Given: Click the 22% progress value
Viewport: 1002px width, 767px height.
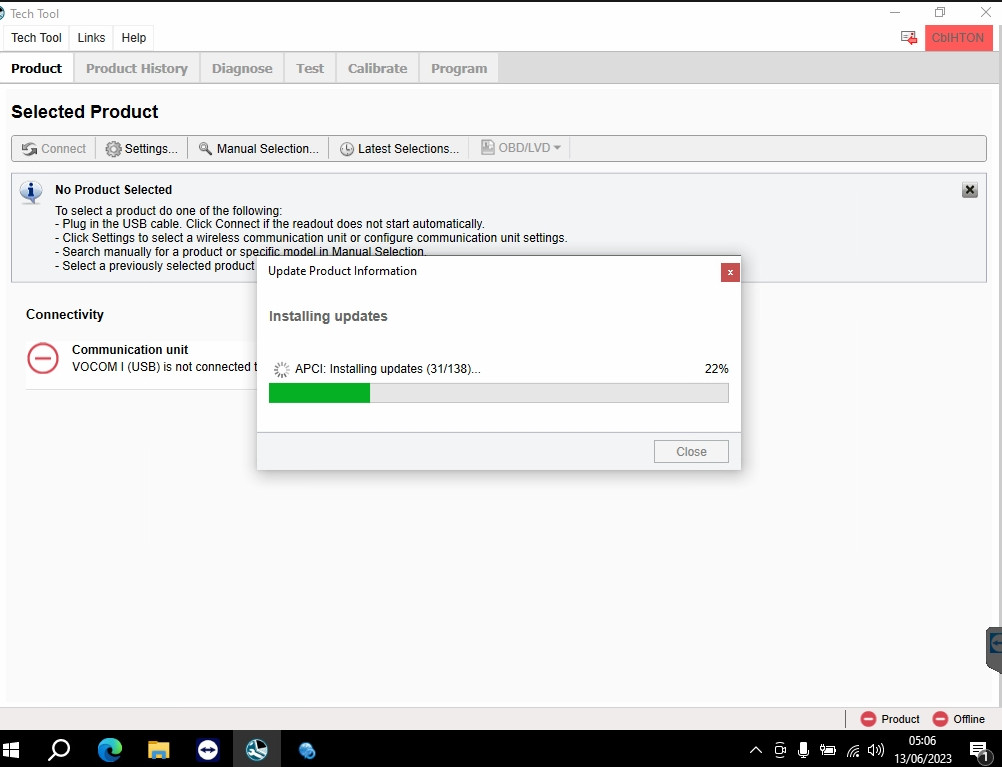Looking at the screenshot, I should [x=716, y=369].
